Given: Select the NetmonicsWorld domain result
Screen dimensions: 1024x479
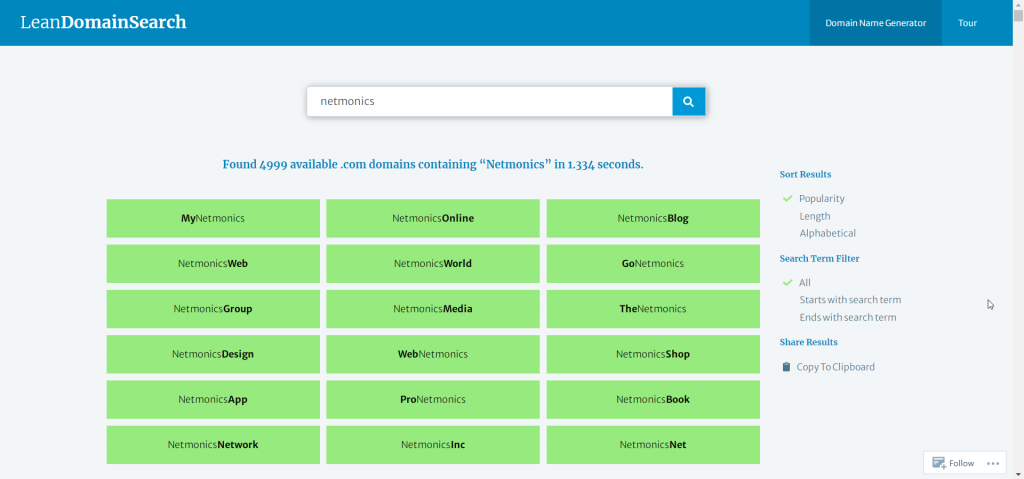Looking at the screenshot, I should [433, 263].
